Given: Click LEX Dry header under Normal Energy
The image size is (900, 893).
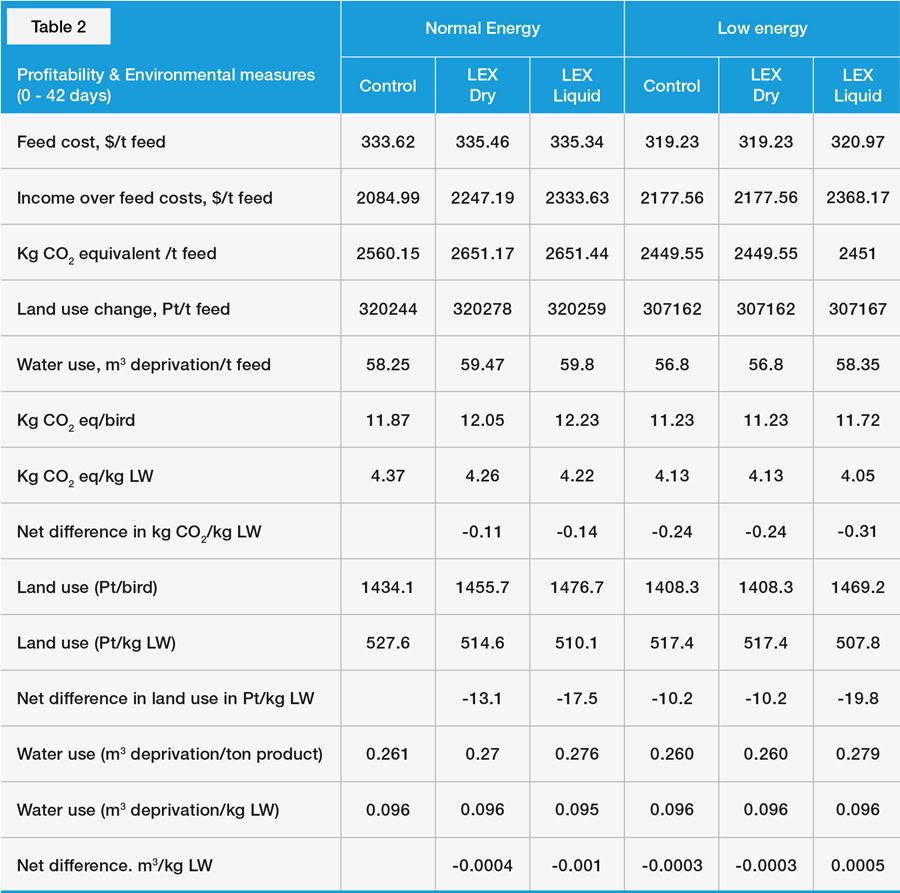Looking at the screenshot, I should [x=482, y=85].
